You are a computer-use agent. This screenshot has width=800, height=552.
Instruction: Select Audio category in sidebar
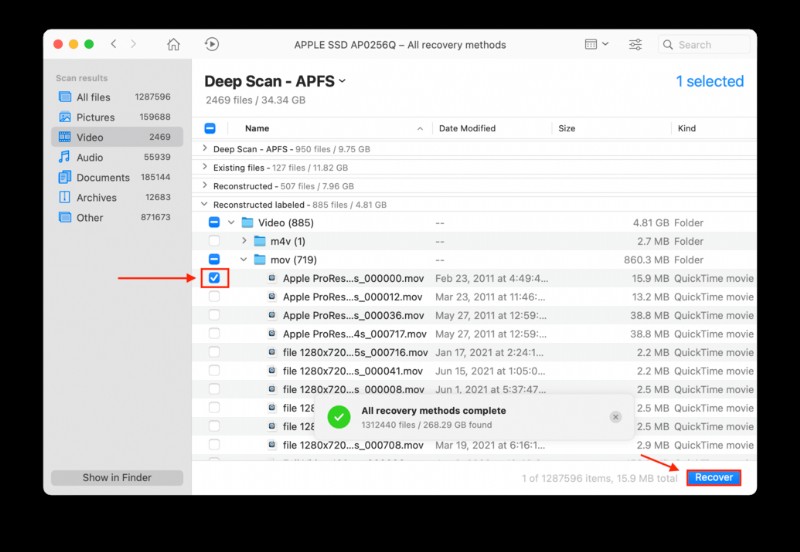click(117, 157)
